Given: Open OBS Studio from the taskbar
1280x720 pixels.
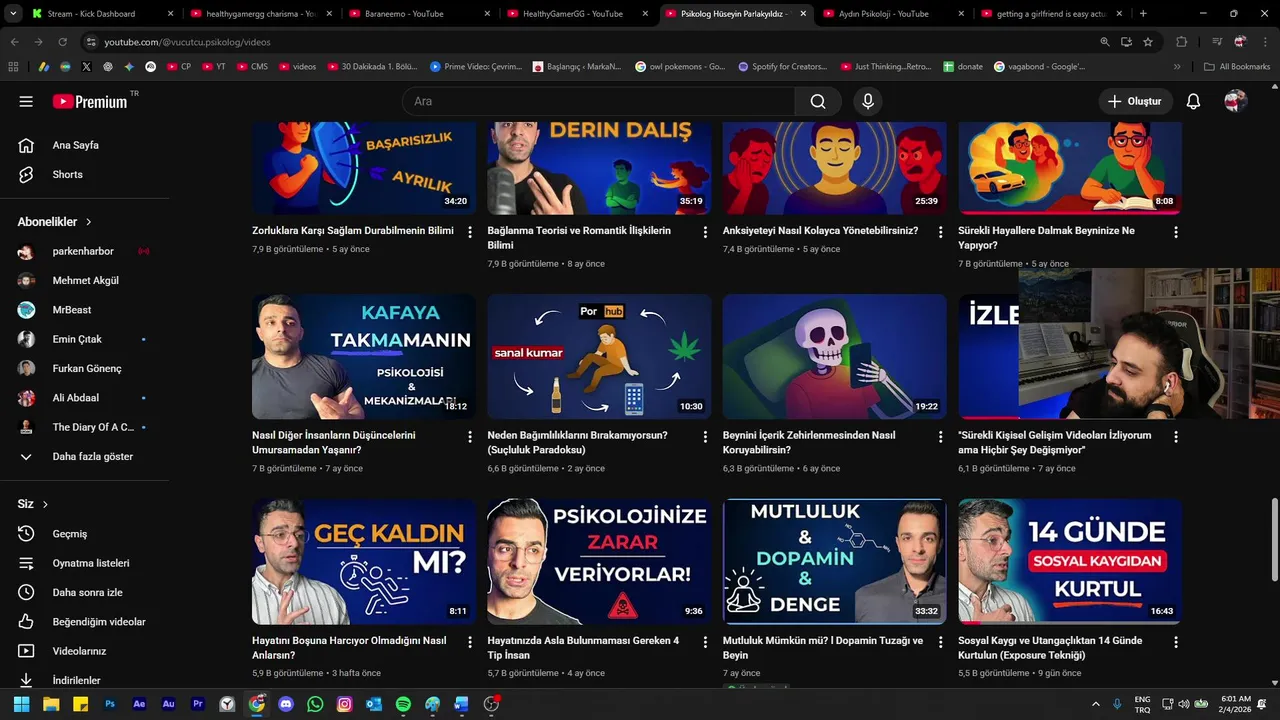Looking at the screenshot, I should click(491, 704).
